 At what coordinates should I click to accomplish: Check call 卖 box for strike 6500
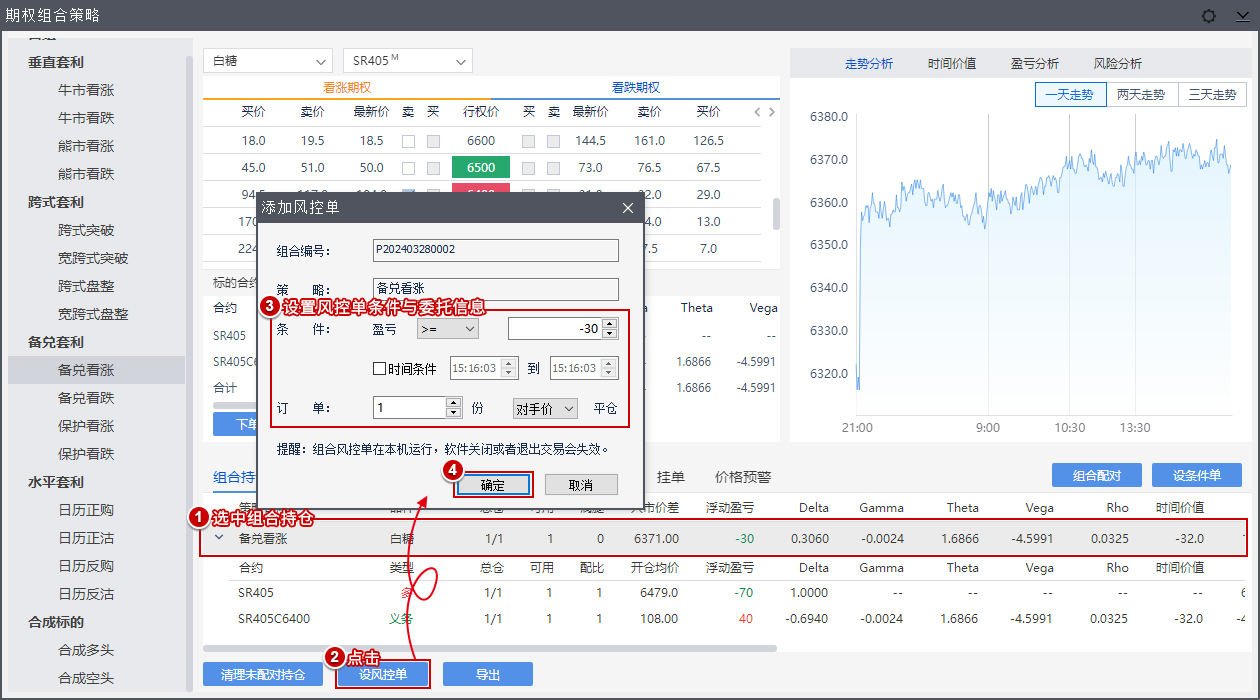point(408,168)
